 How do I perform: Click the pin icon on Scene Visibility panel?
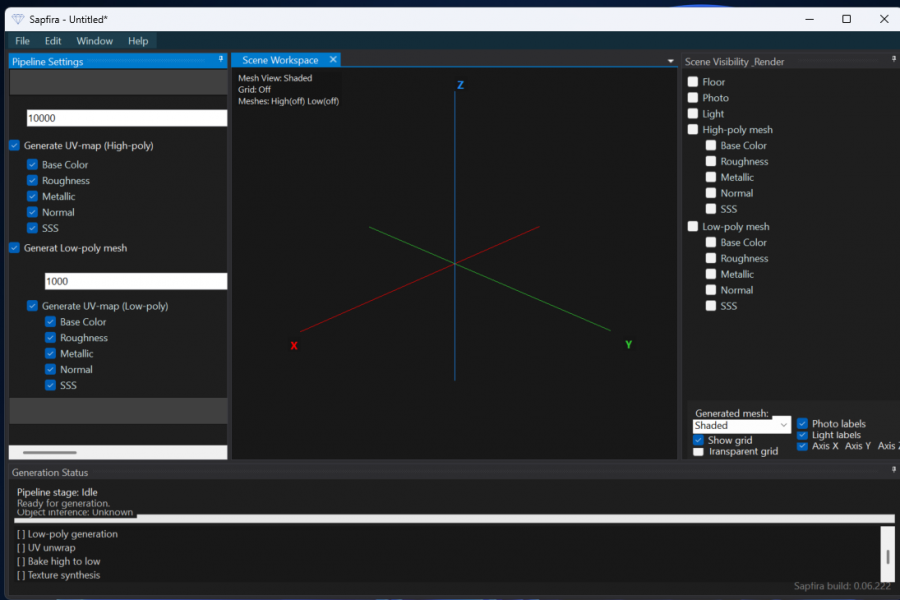894,59
